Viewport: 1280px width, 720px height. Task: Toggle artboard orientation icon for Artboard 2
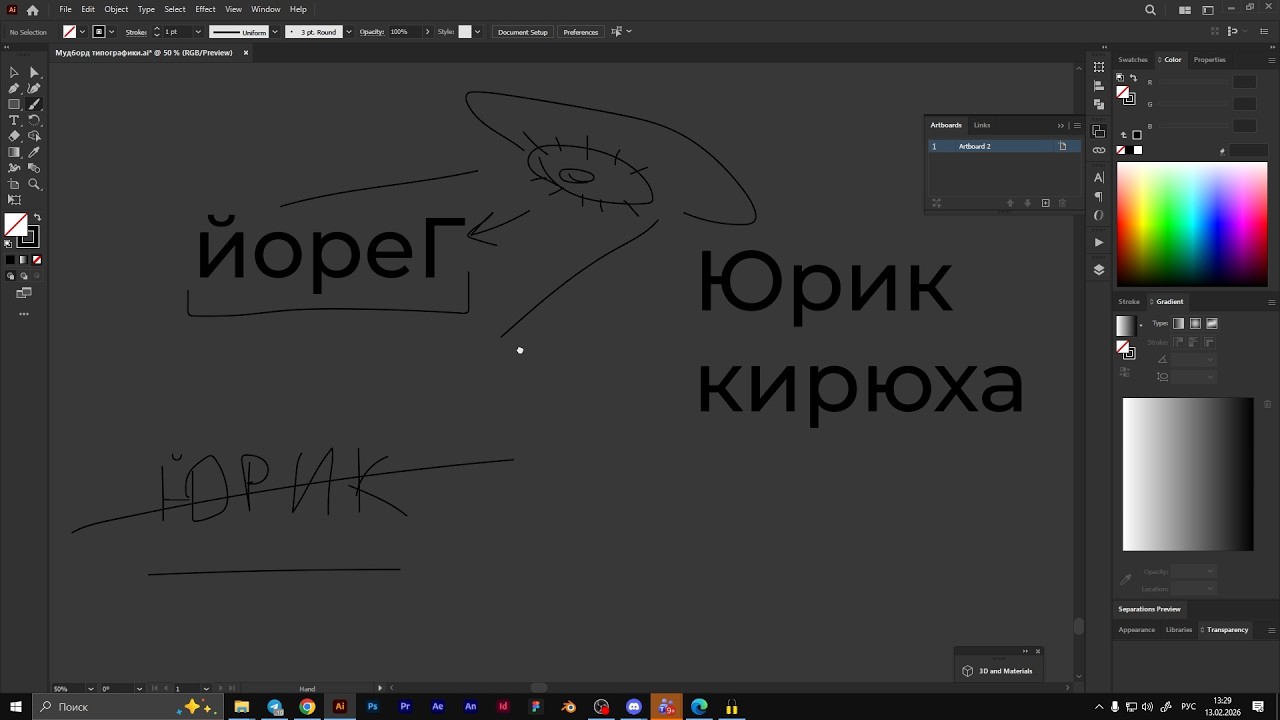pos(1063,146)
